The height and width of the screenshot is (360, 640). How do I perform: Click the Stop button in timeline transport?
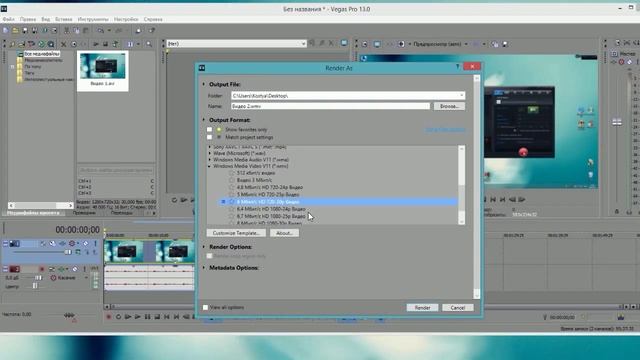(157, 317)
